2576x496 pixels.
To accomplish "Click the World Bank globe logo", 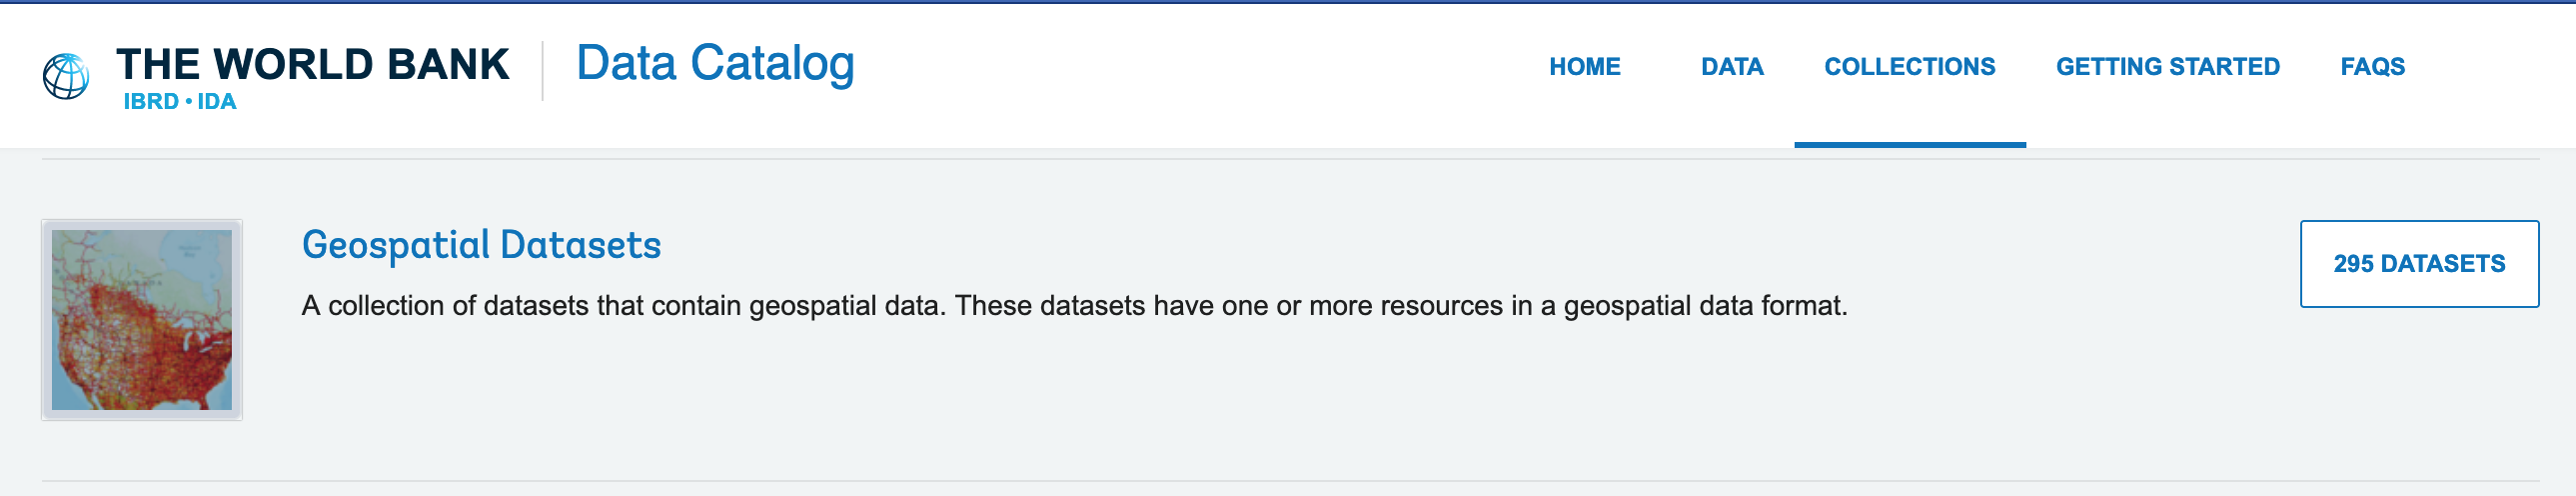I will [x=66, y=76].
